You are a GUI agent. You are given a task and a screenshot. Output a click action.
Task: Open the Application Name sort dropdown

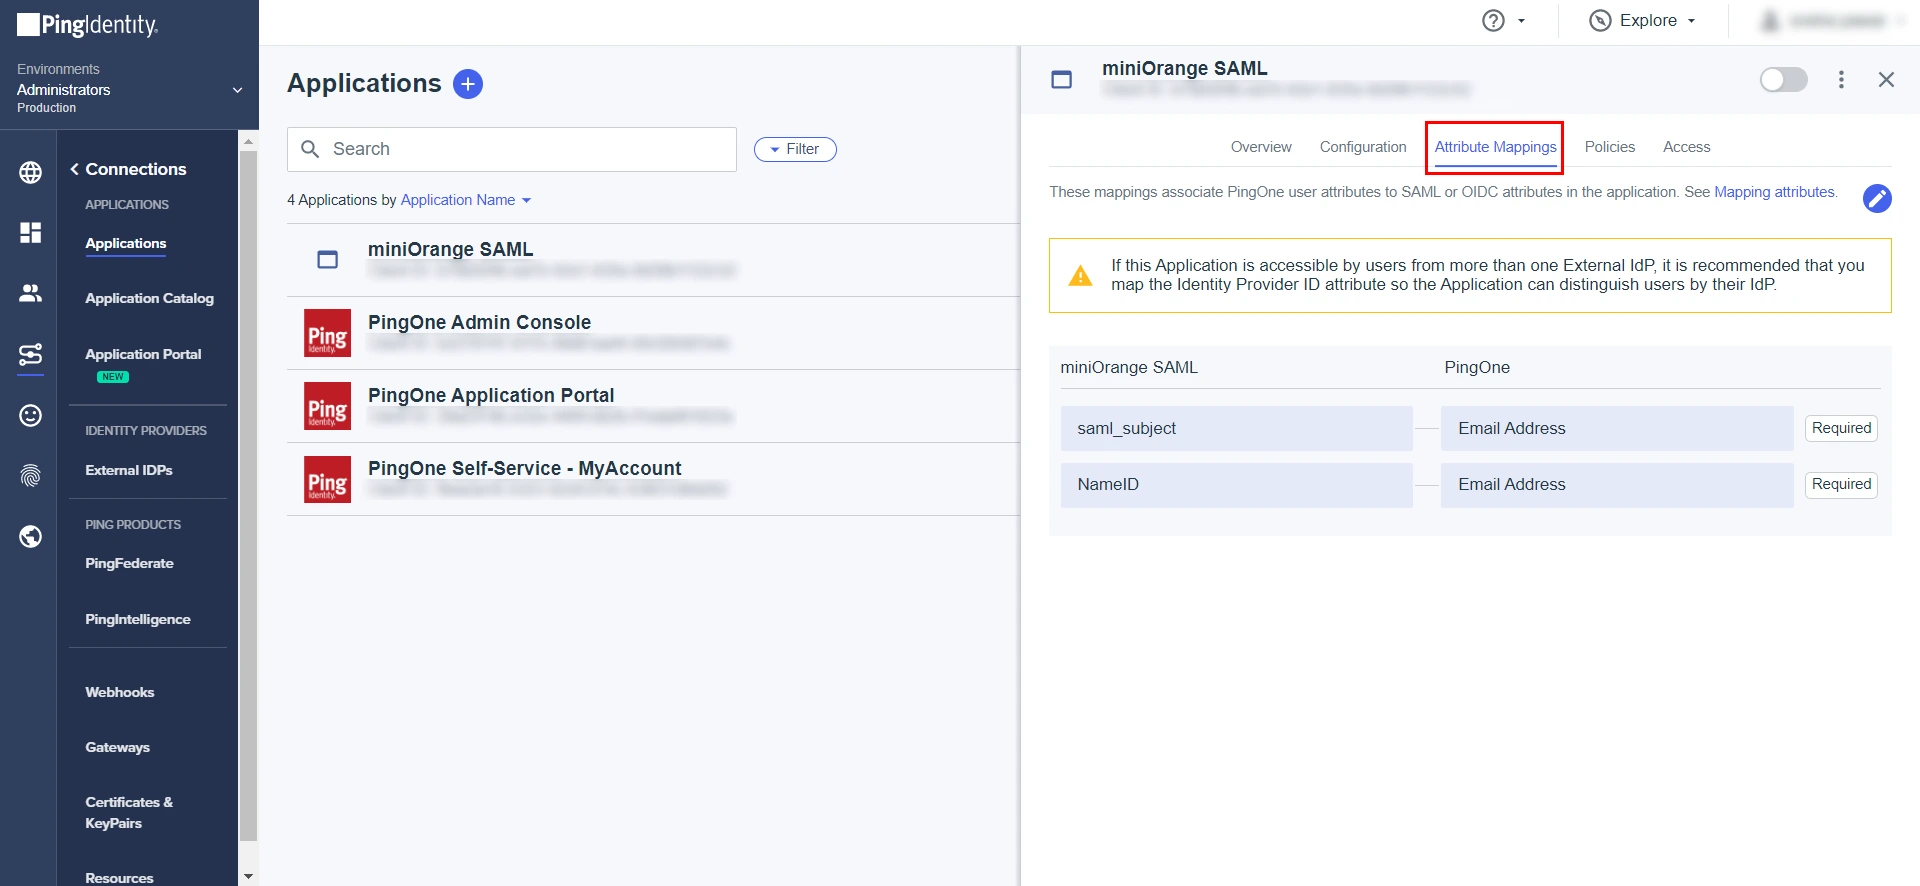(466, 200)
